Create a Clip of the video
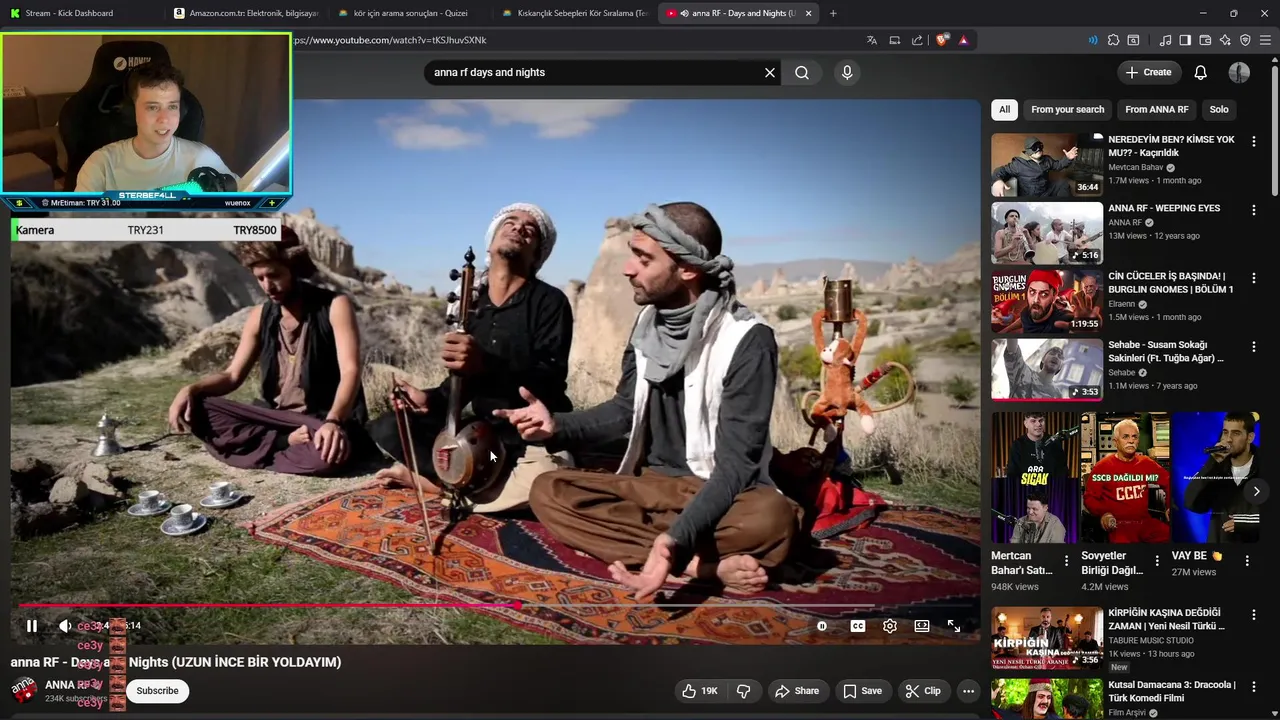Viewport: 1280px width, 720px height. tap(923, 691)
